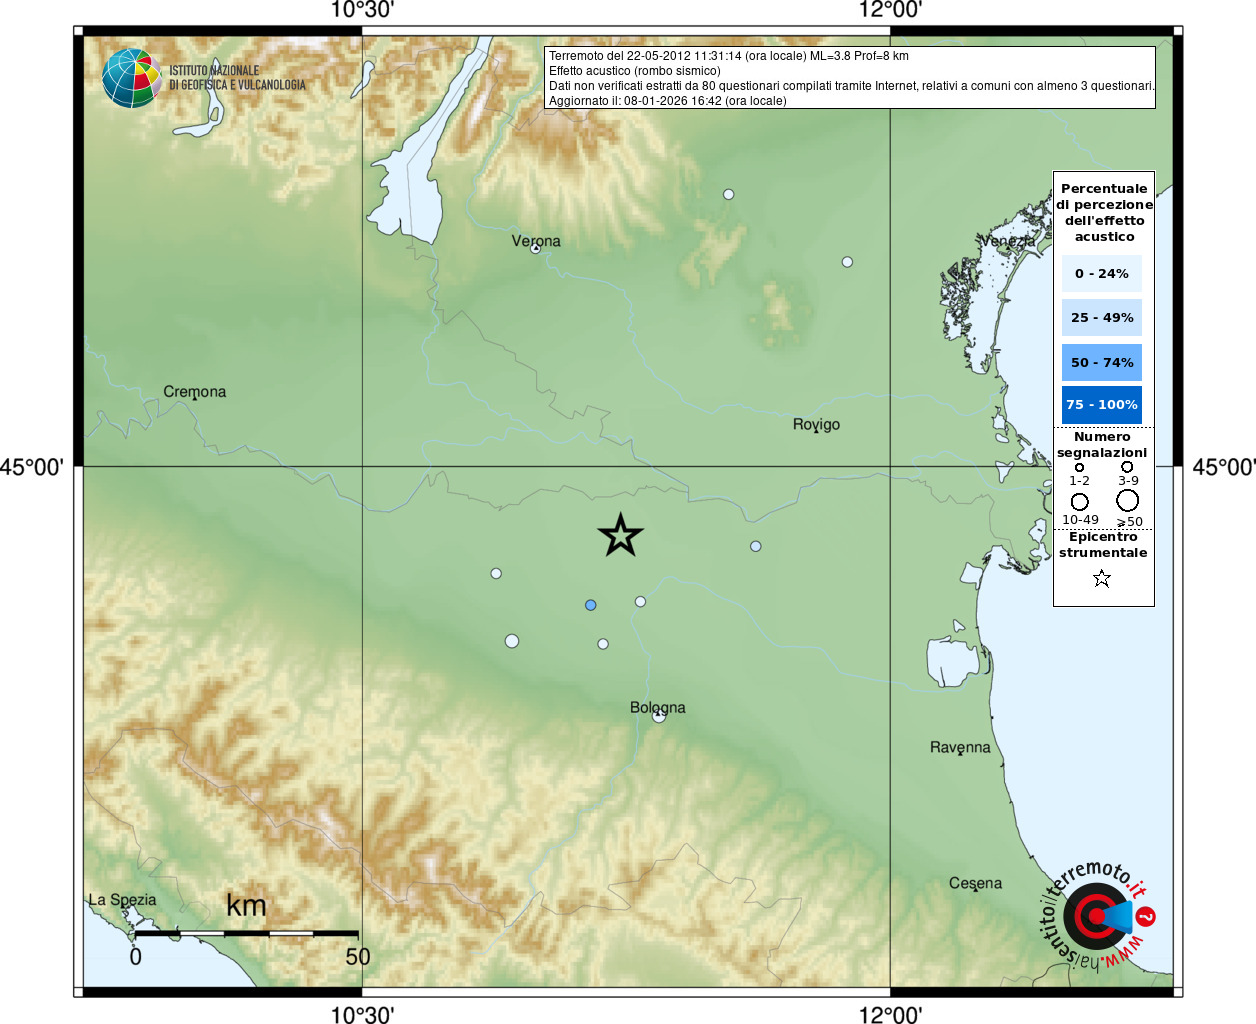Click the Cremona city label

195,391
